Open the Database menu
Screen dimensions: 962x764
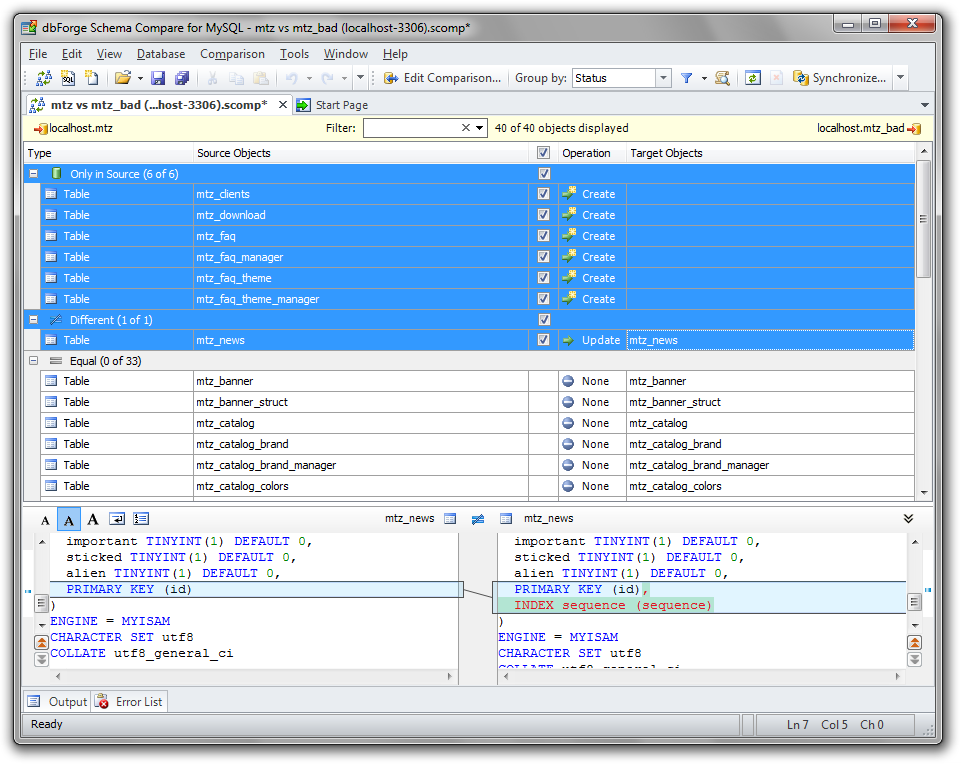pos(161,54)
